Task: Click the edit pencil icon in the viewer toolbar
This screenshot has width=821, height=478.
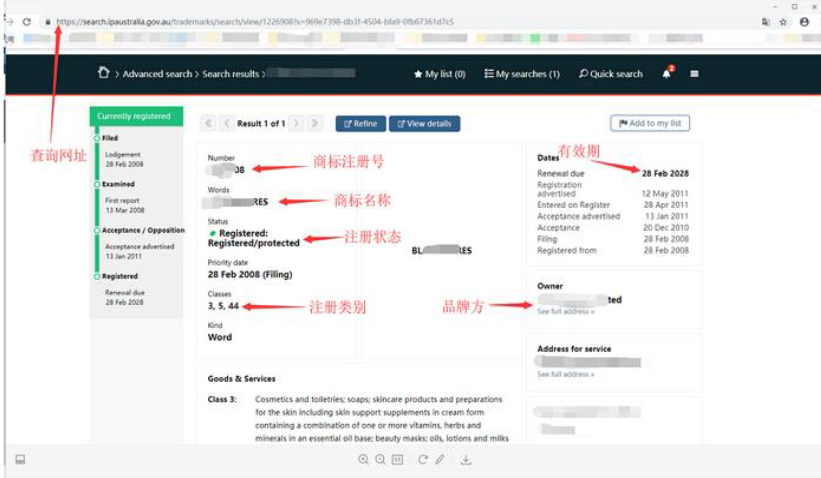Action: click(x=439, y=460)
